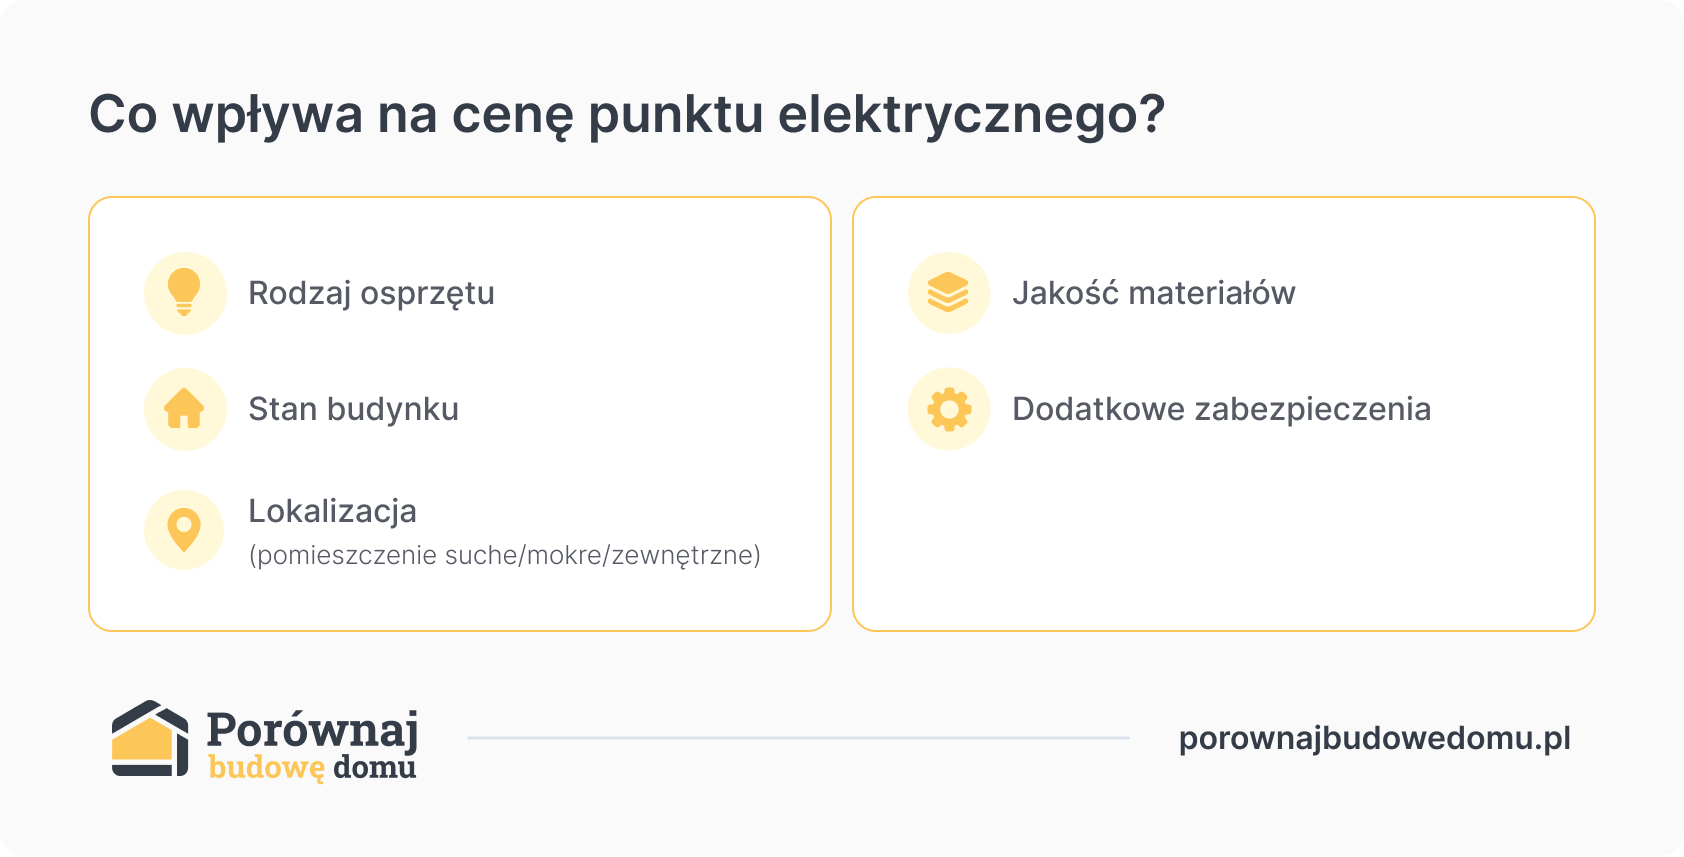
Task: Click the horizontal divider line in the footer
Action: coord(798,738)
